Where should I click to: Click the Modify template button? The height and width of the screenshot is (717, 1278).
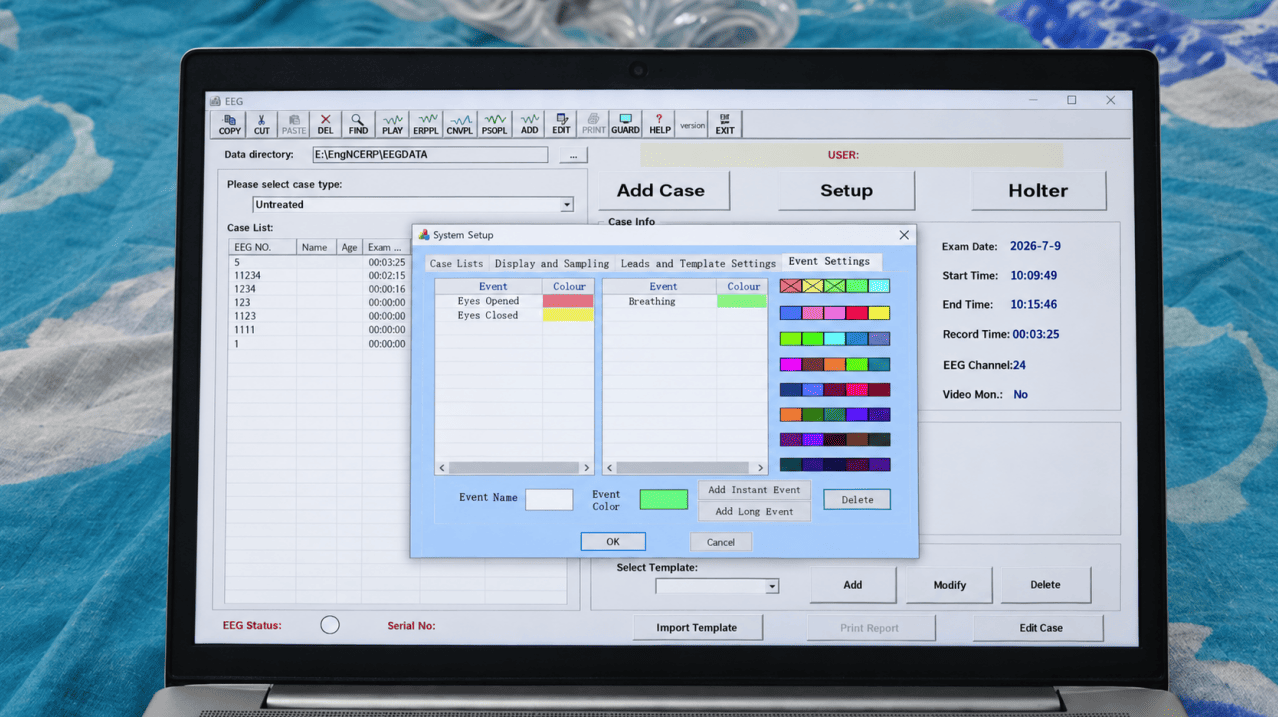(949, 585)
